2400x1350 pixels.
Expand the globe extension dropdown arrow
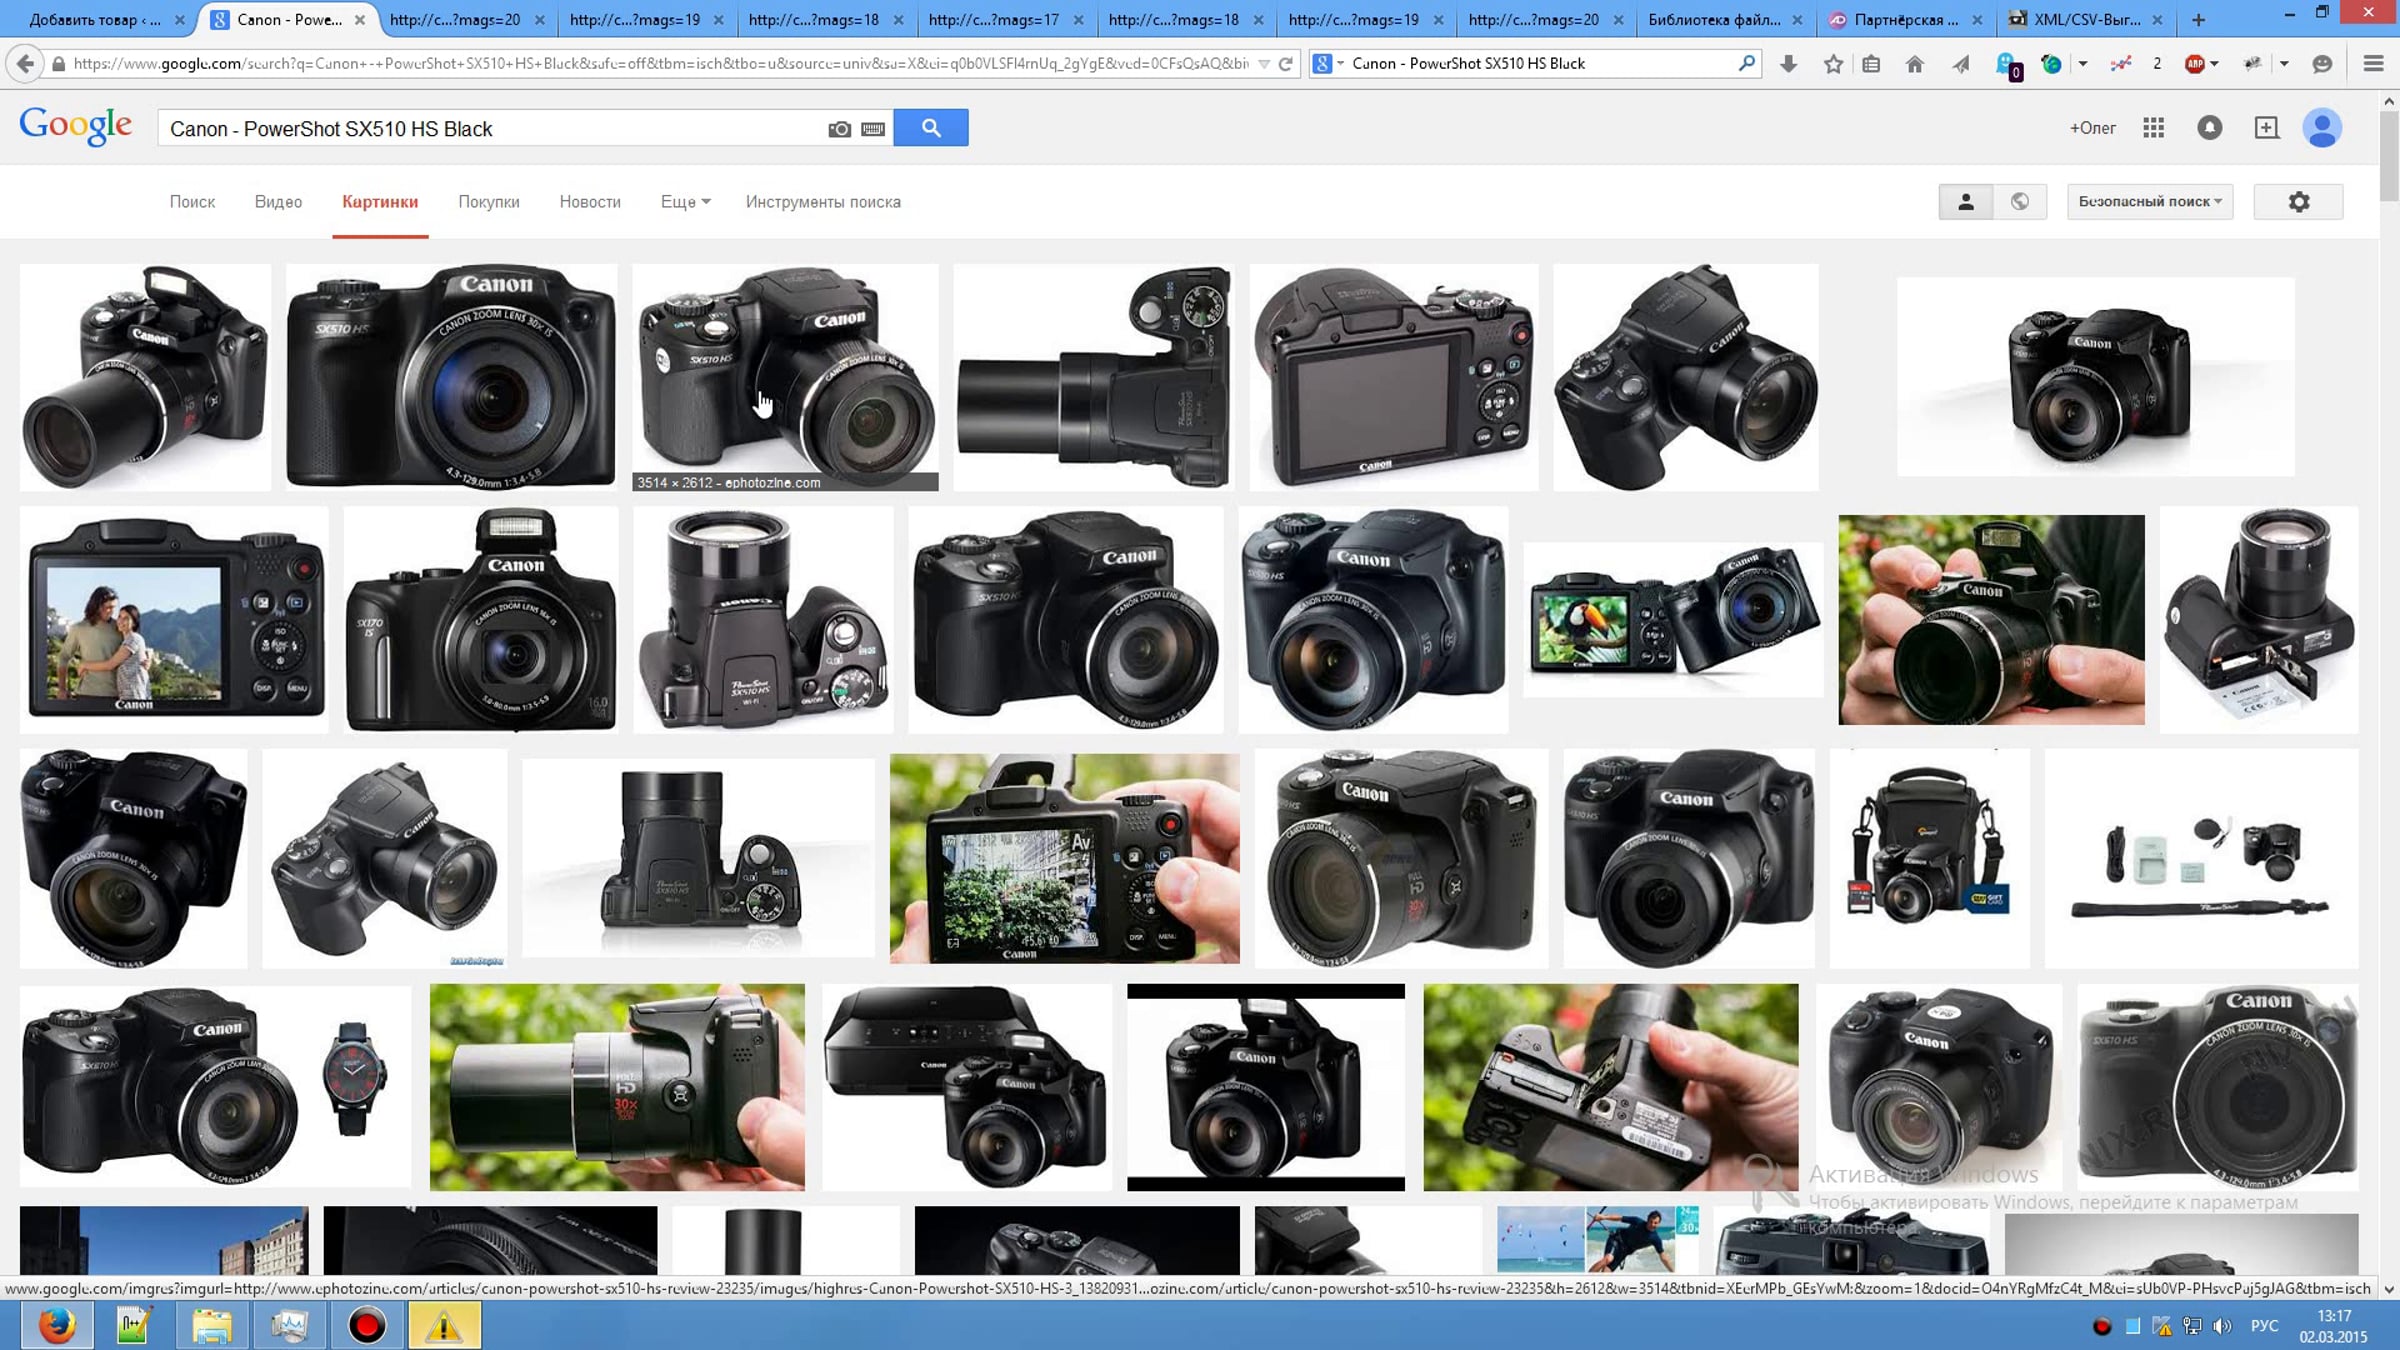tap(2082, 64)
